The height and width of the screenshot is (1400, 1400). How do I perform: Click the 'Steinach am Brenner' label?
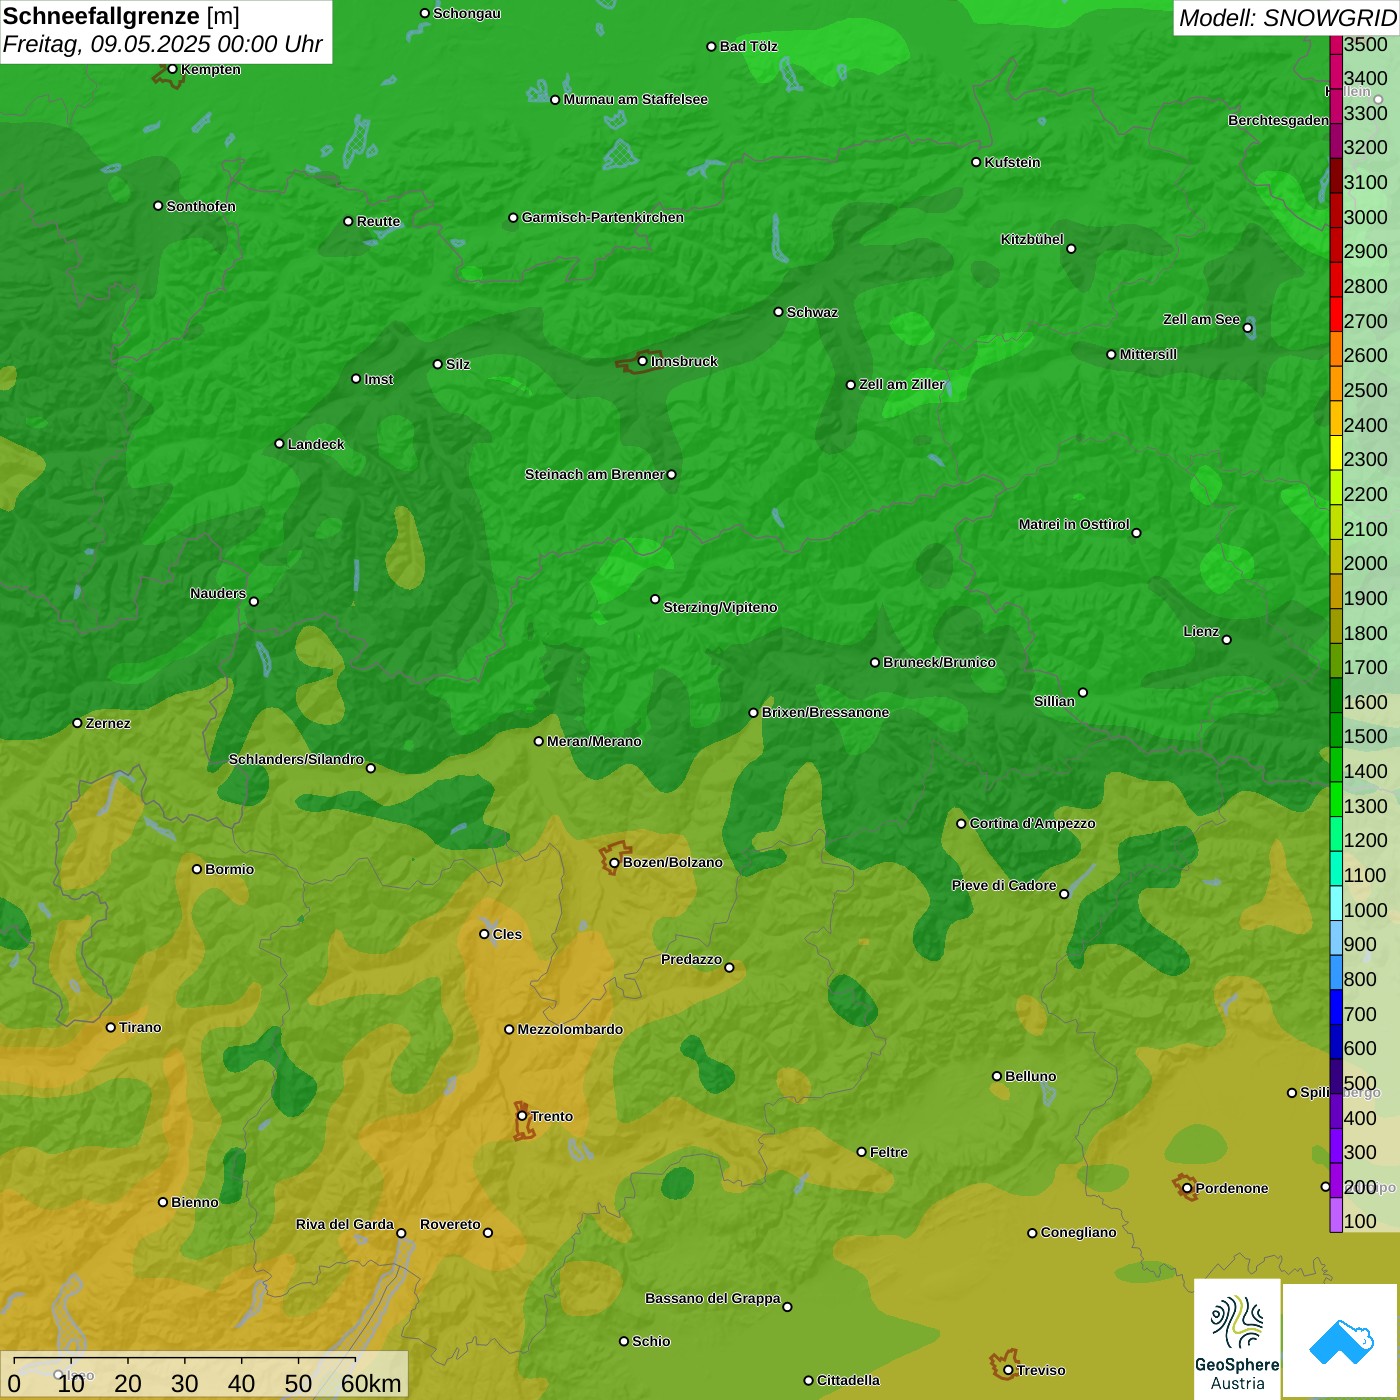point(595,474)
